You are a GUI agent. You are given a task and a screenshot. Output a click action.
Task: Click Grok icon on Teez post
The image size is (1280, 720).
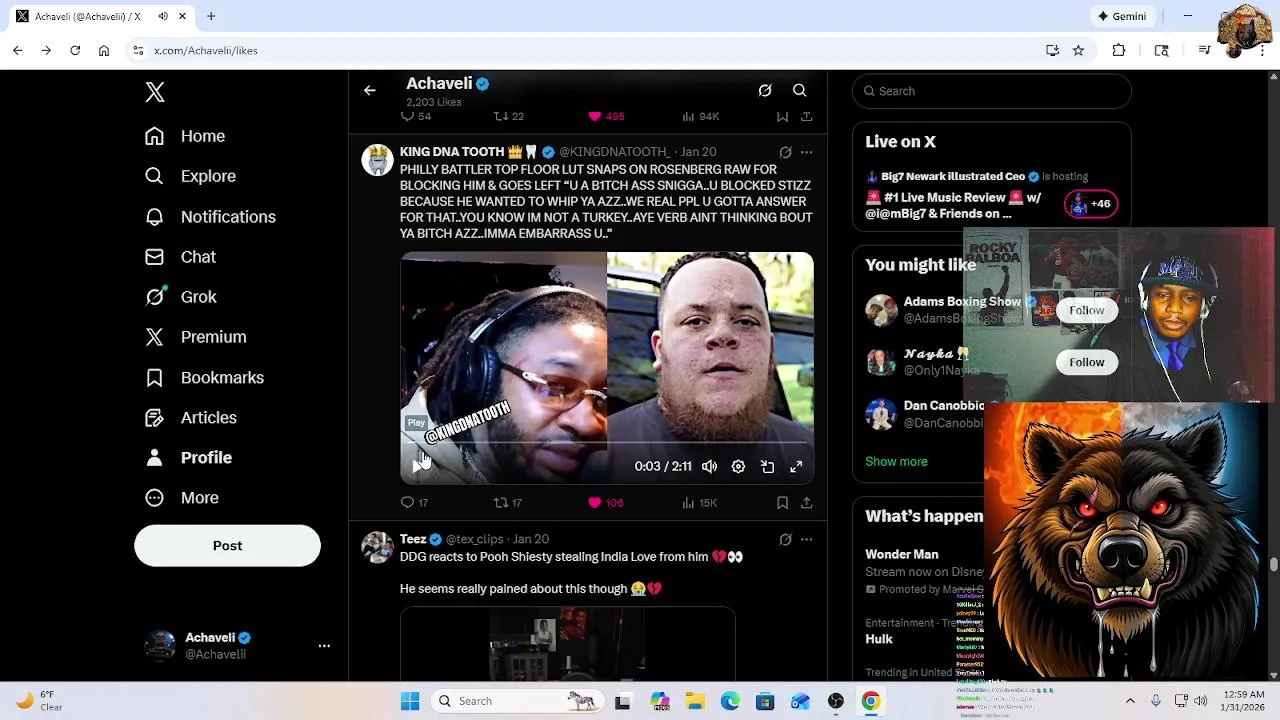tap(785, 540)
